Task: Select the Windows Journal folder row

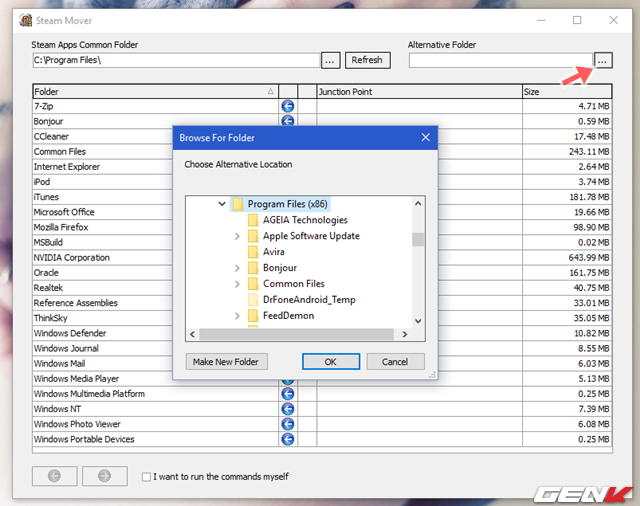Action: pos(102,348)
